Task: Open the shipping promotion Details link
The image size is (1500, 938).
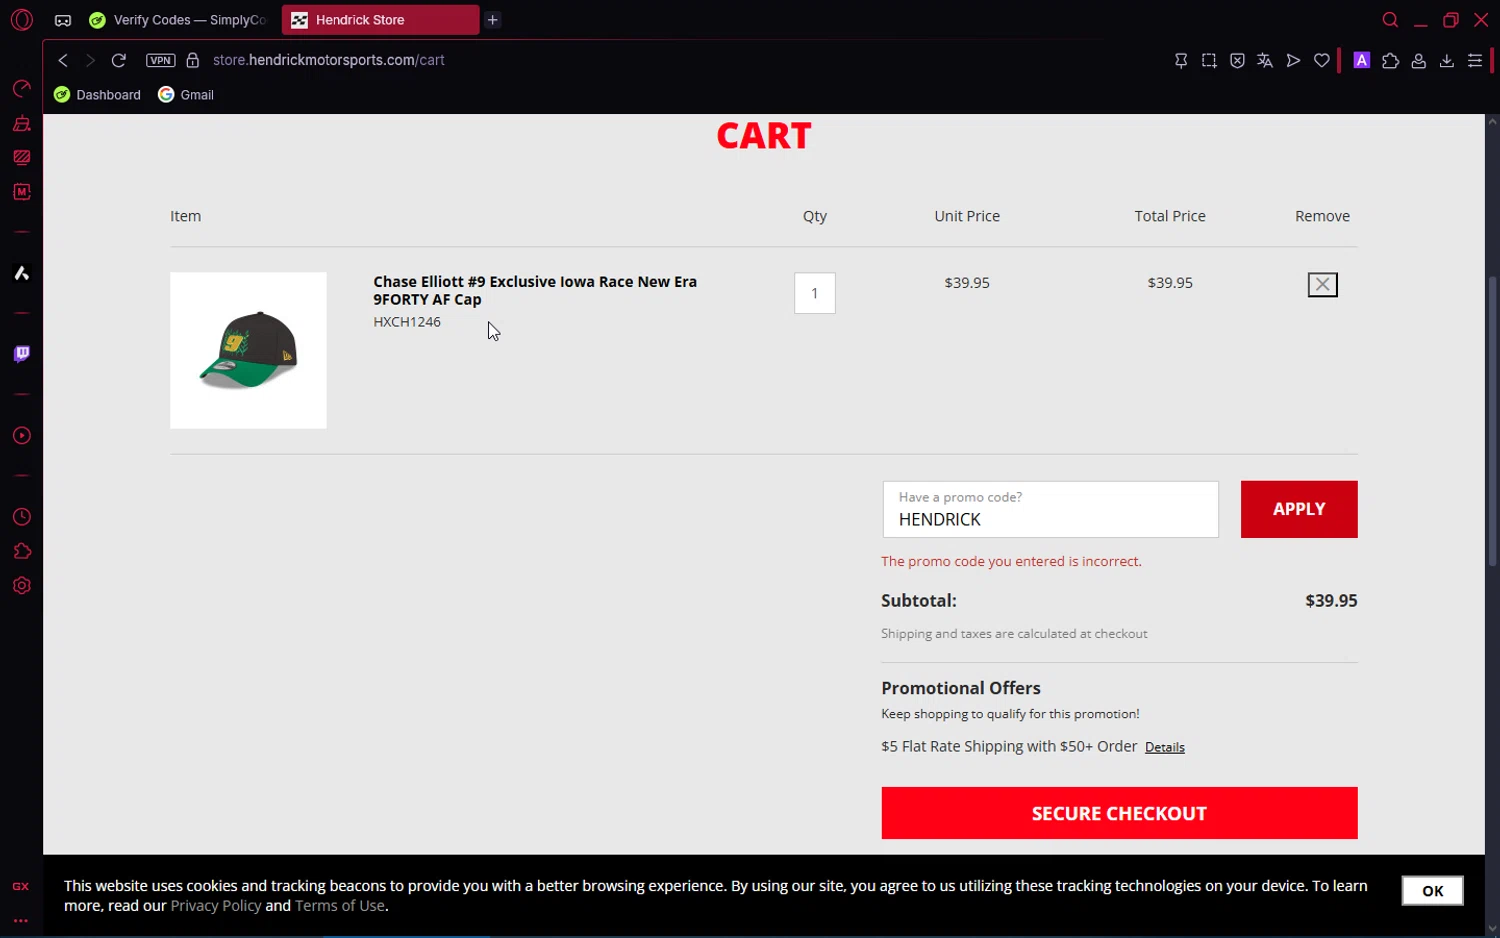Action: 1164,748
